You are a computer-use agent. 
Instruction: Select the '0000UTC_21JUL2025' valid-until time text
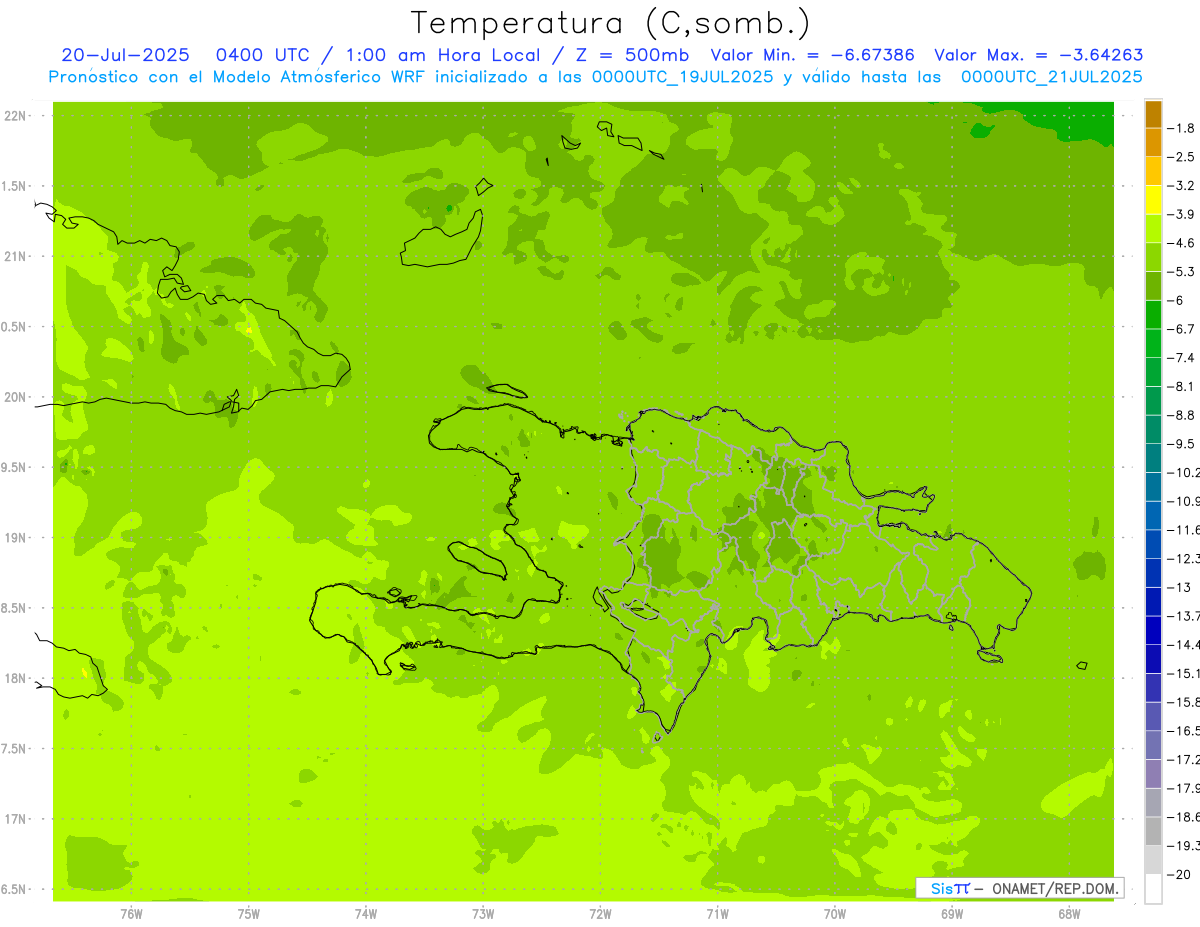coord(1051,76)
